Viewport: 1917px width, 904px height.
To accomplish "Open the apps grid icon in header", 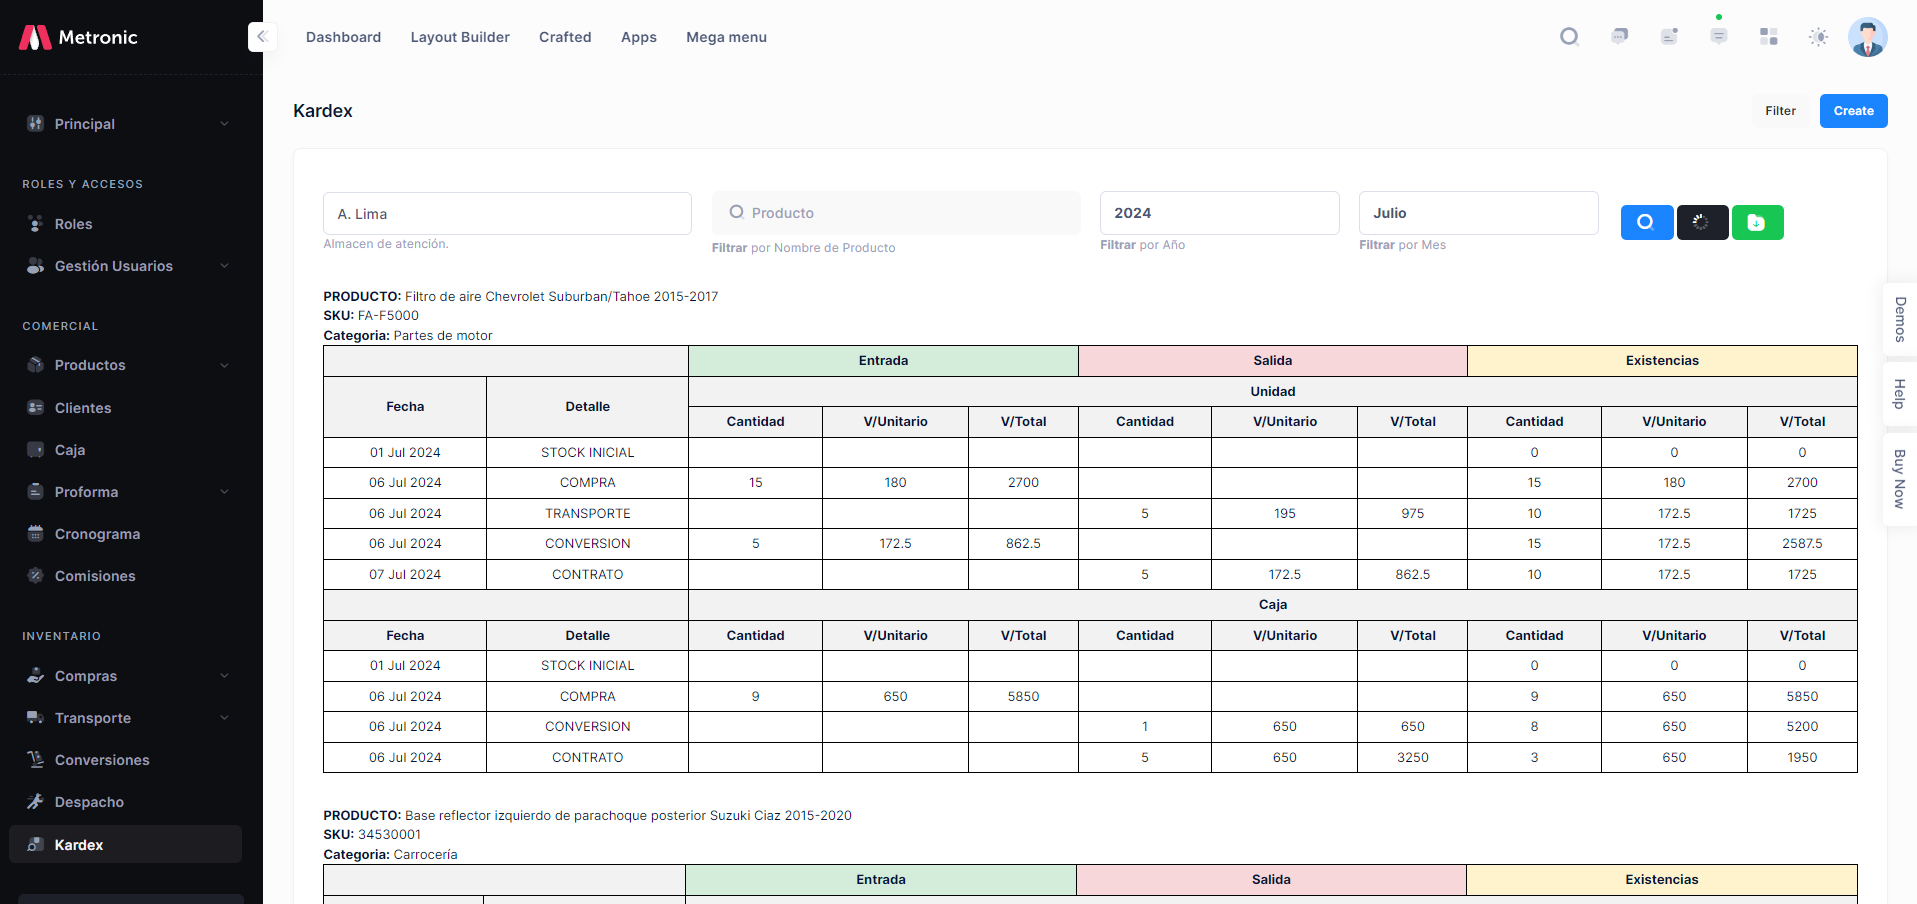I will 1768,37.
